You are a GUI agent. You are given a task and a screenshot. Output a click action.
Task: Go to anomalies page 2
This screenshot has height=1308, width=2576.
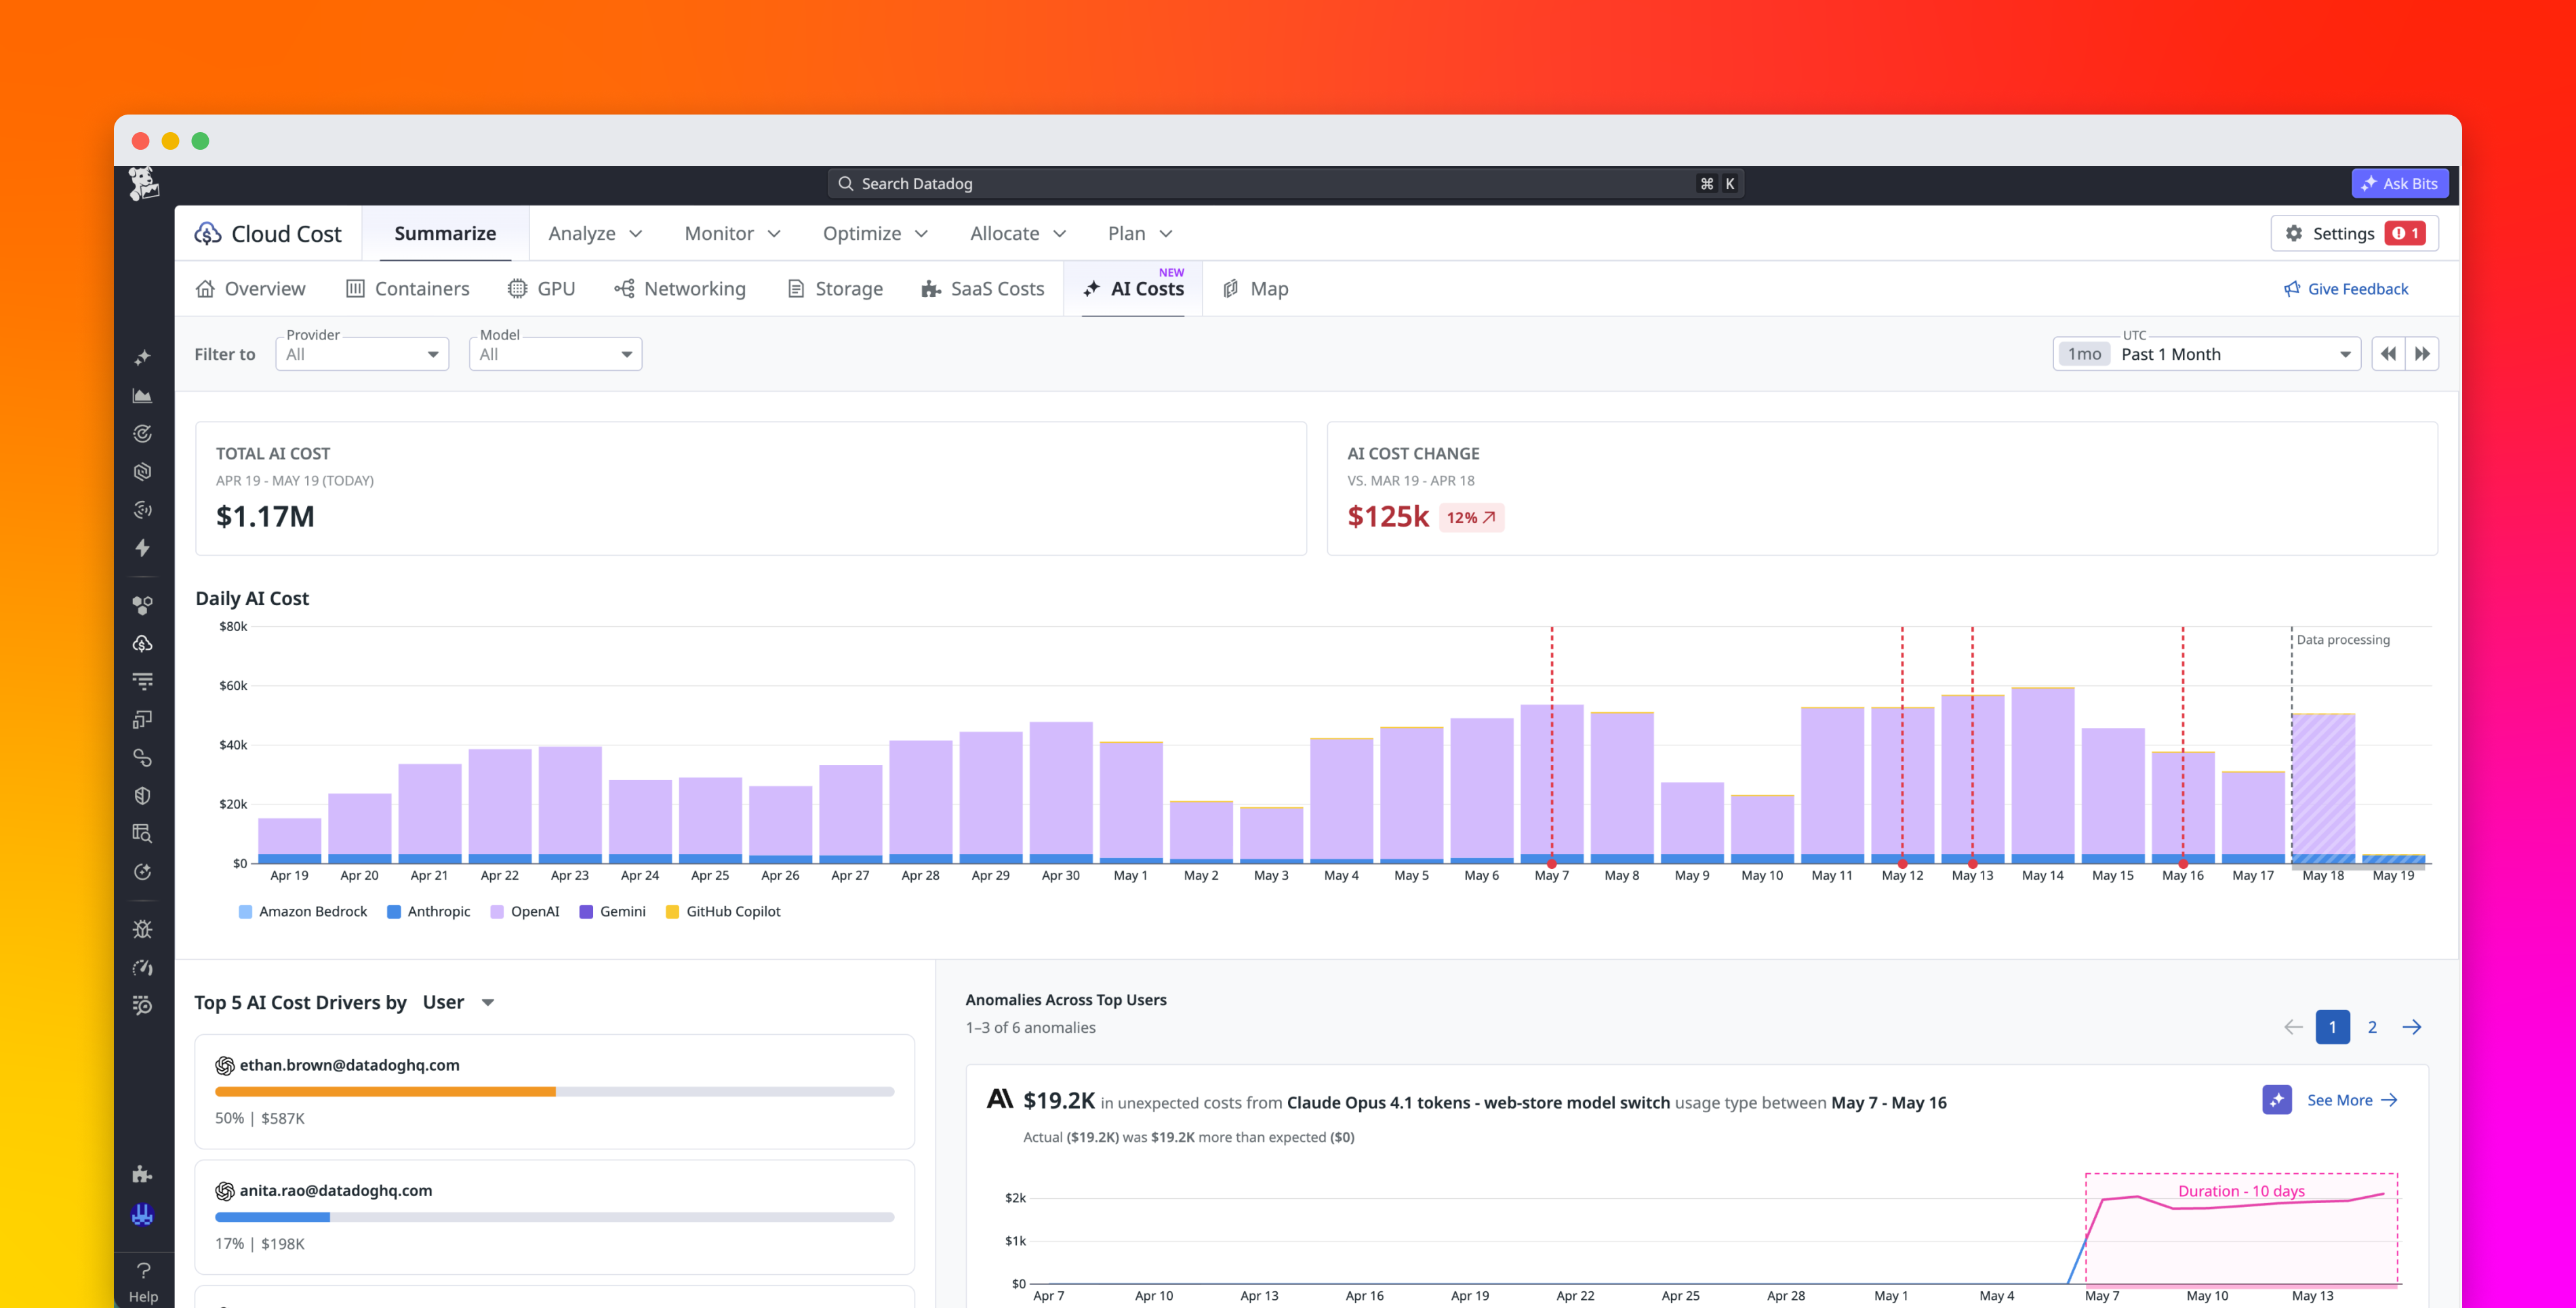click(x=2372, y=1027)
